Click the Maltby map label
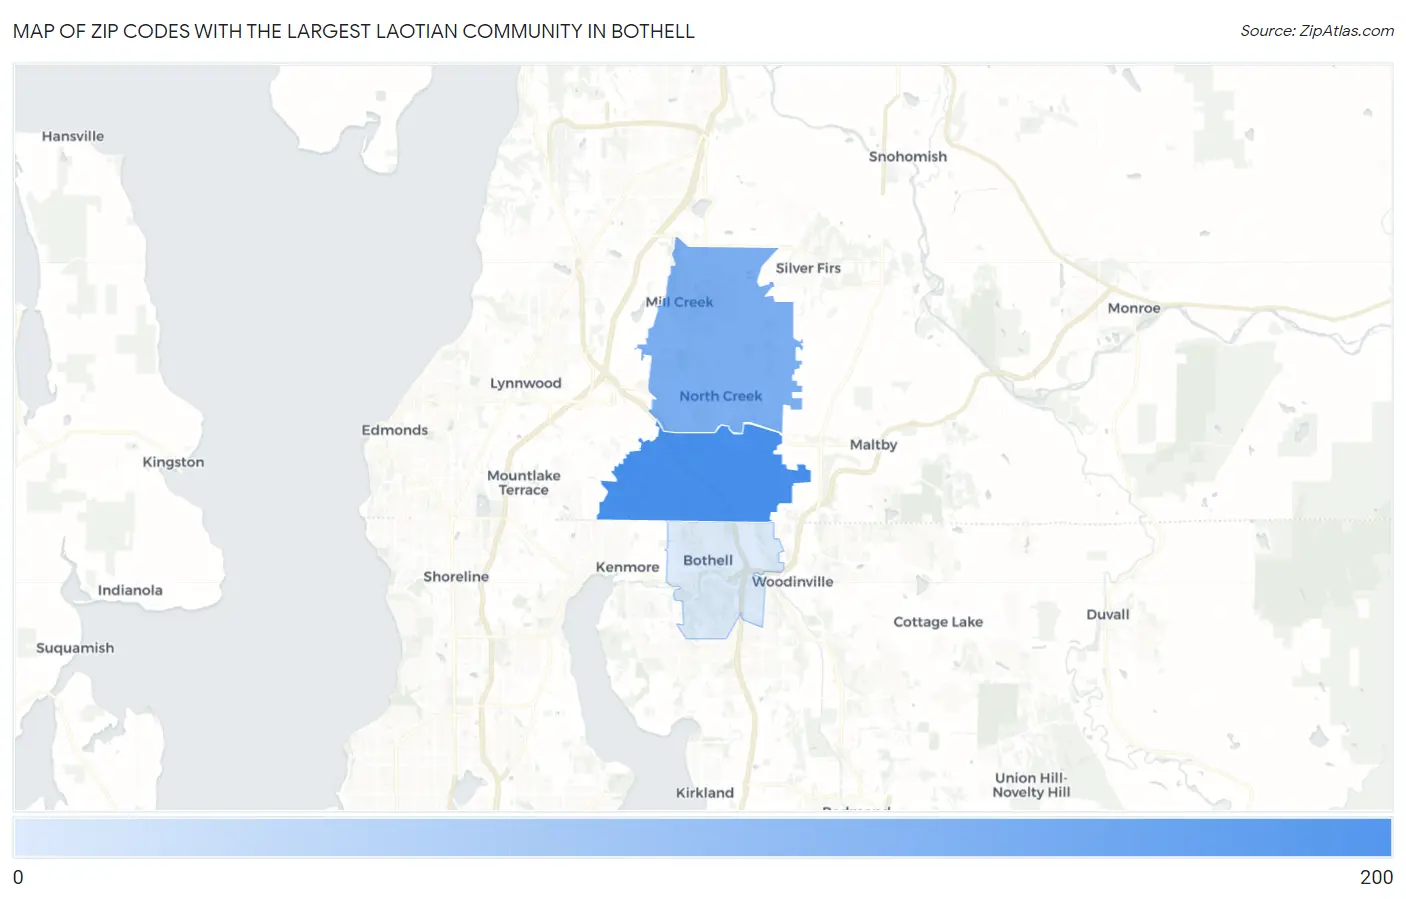 [x=873, y=444]
